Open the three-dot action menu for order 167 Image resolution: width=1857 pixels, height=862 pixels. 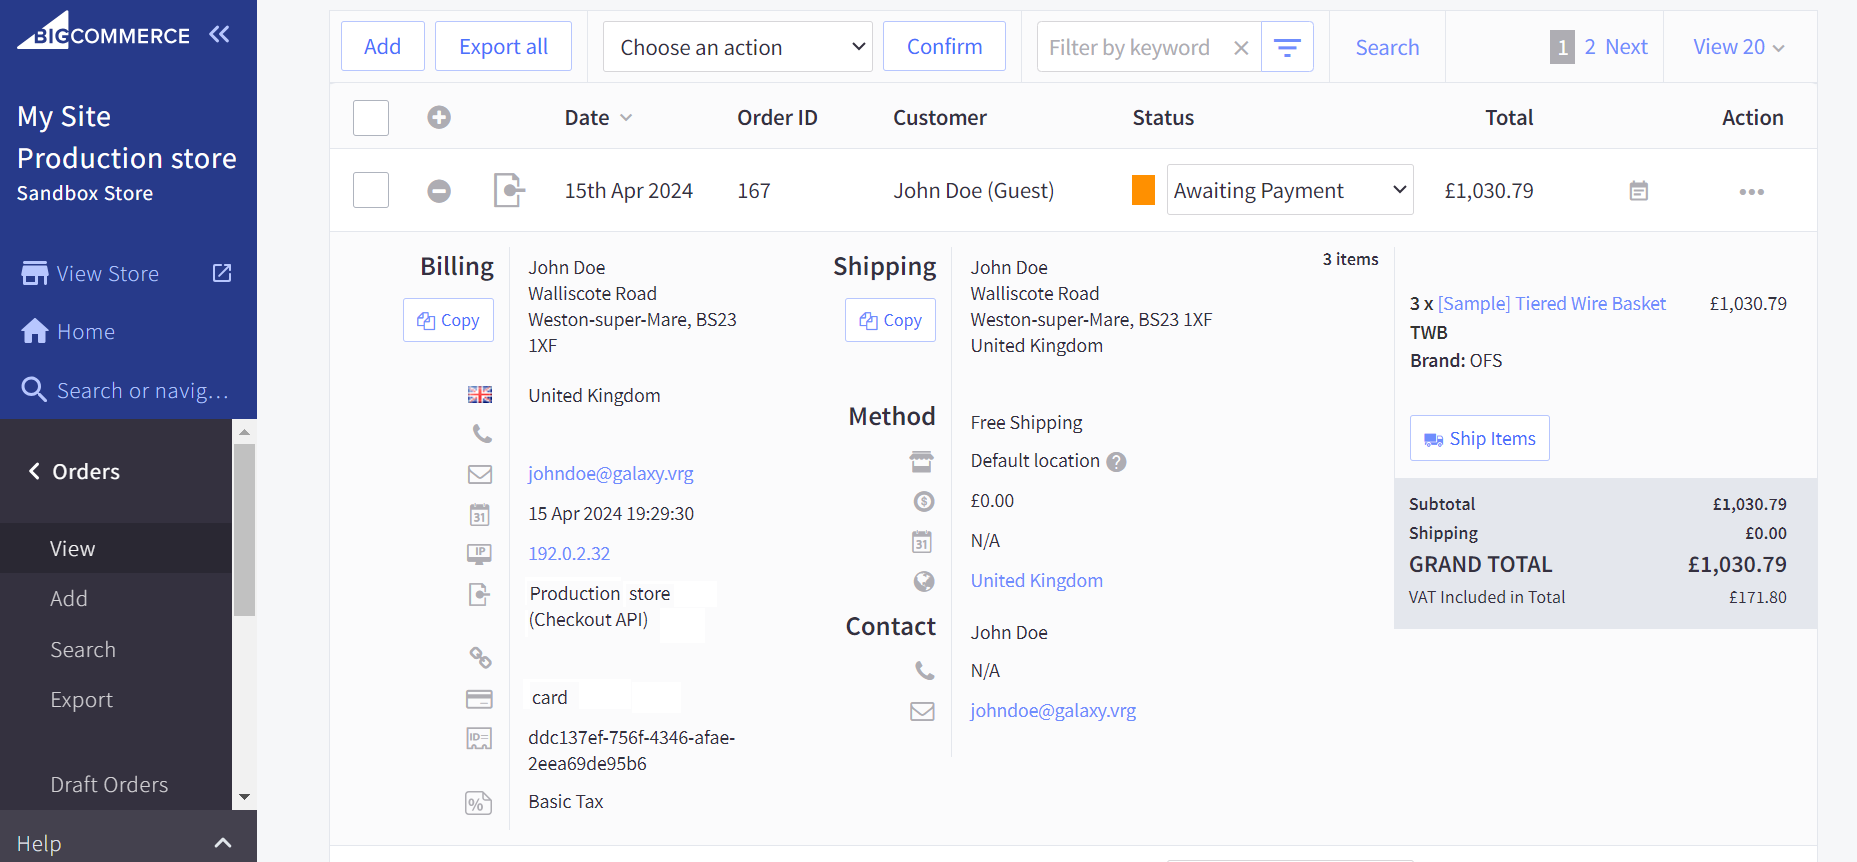tap(1751, 192)
